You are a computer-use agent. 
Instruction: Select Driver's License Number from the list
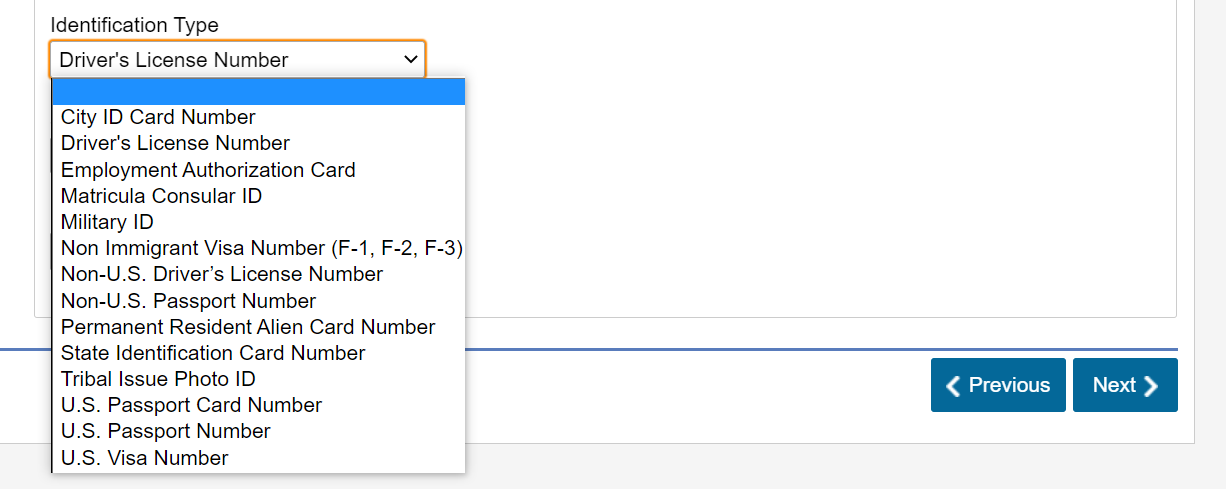pos(259,143)
